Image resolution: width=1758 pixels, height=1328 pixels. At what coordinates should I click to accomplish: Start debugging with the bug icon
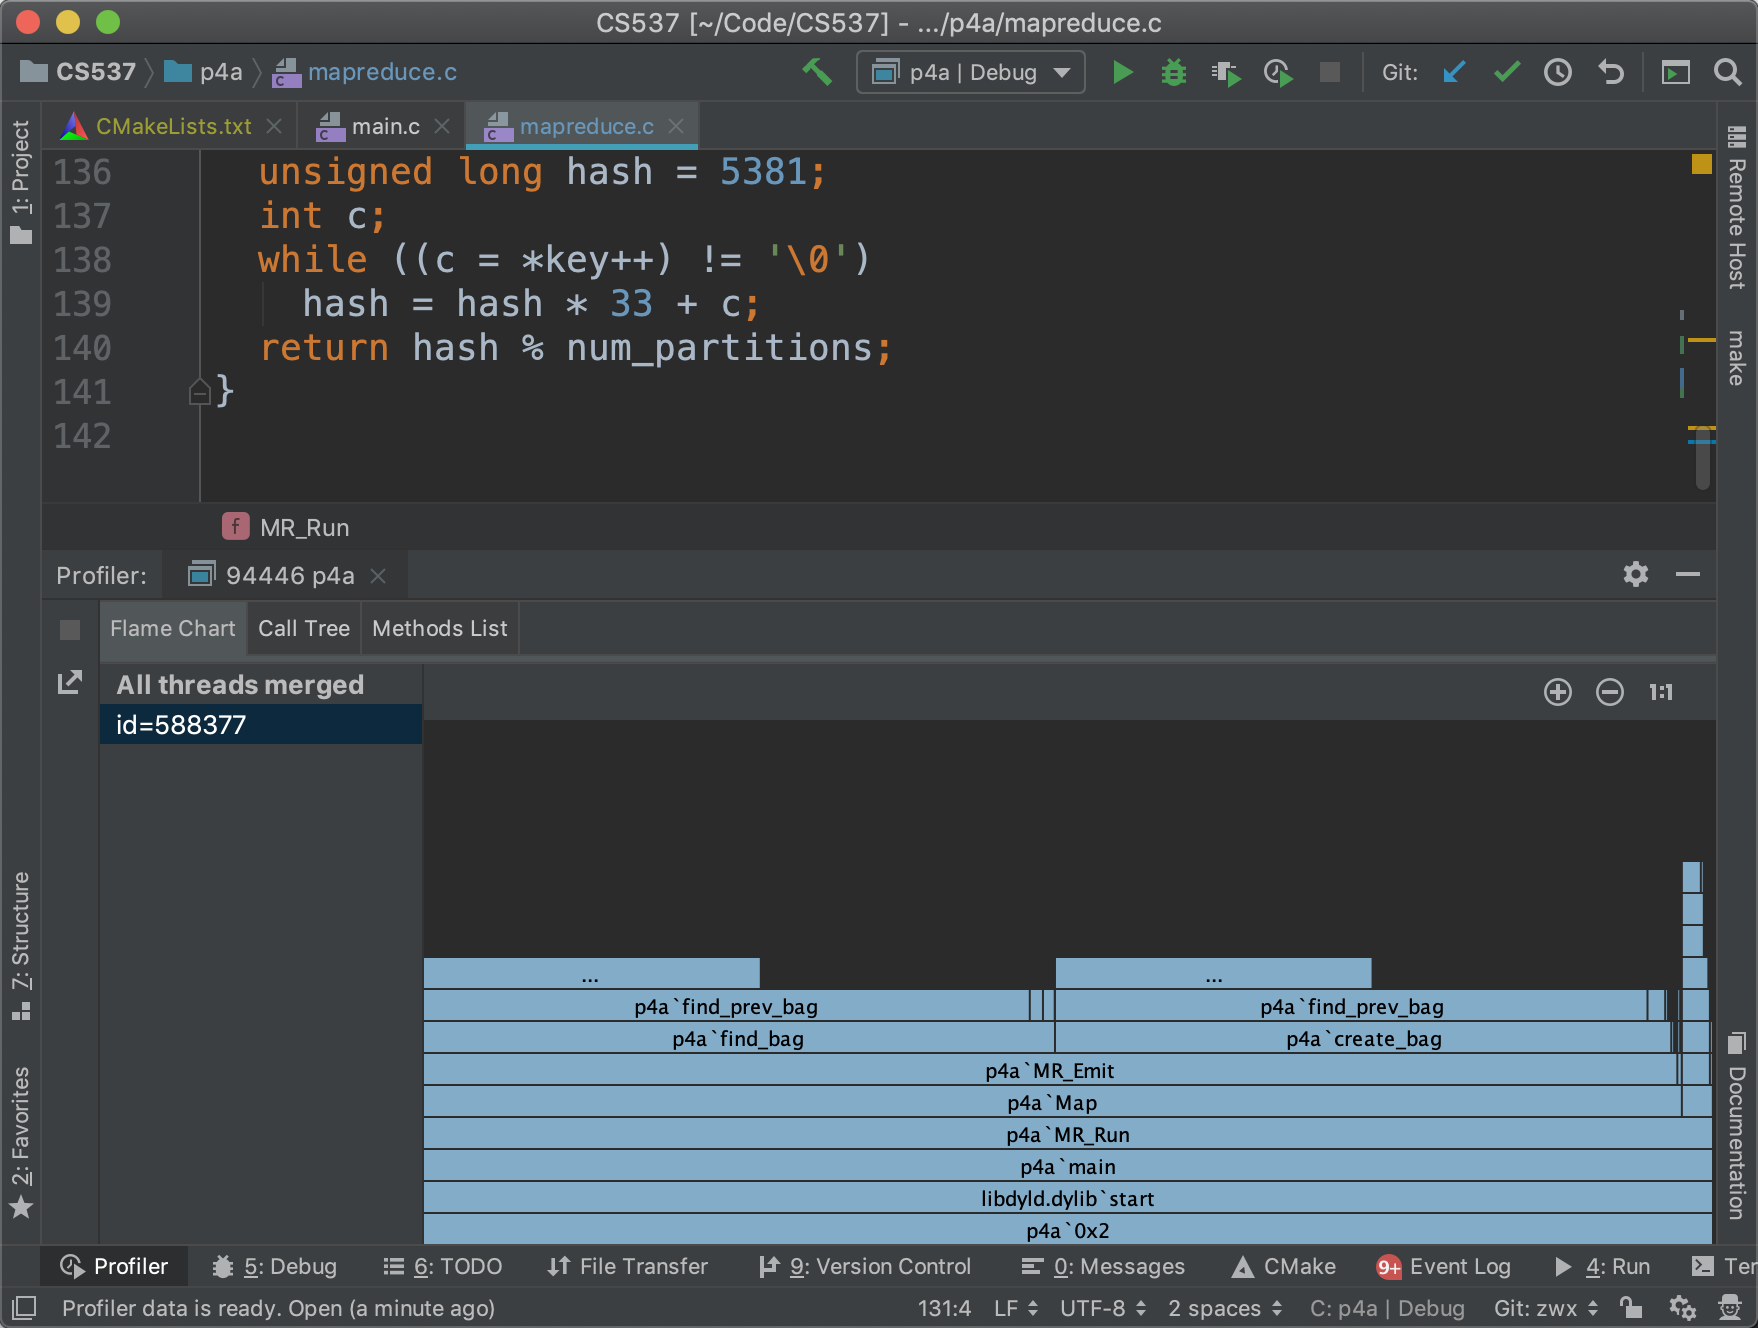point(1173,72)
